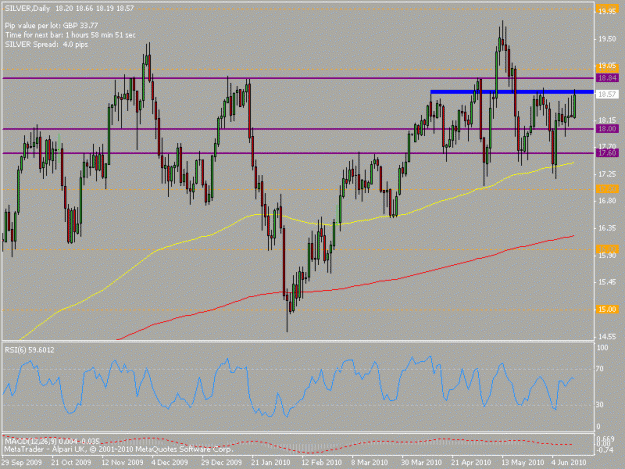The height and width of the screenshot is (469, 625).
Task: Click the 12 Nov 2009 date label
Action: tap(122, 462)
